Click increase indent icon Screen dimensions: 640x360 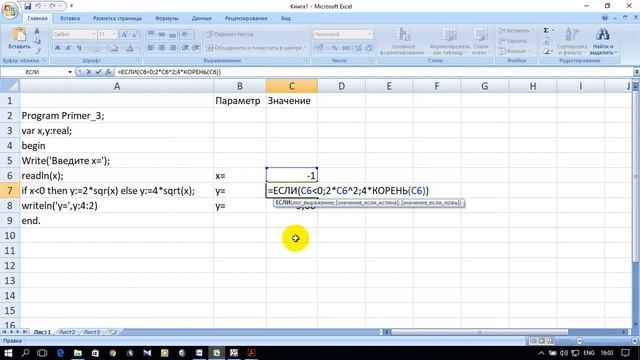coord(196,48)
